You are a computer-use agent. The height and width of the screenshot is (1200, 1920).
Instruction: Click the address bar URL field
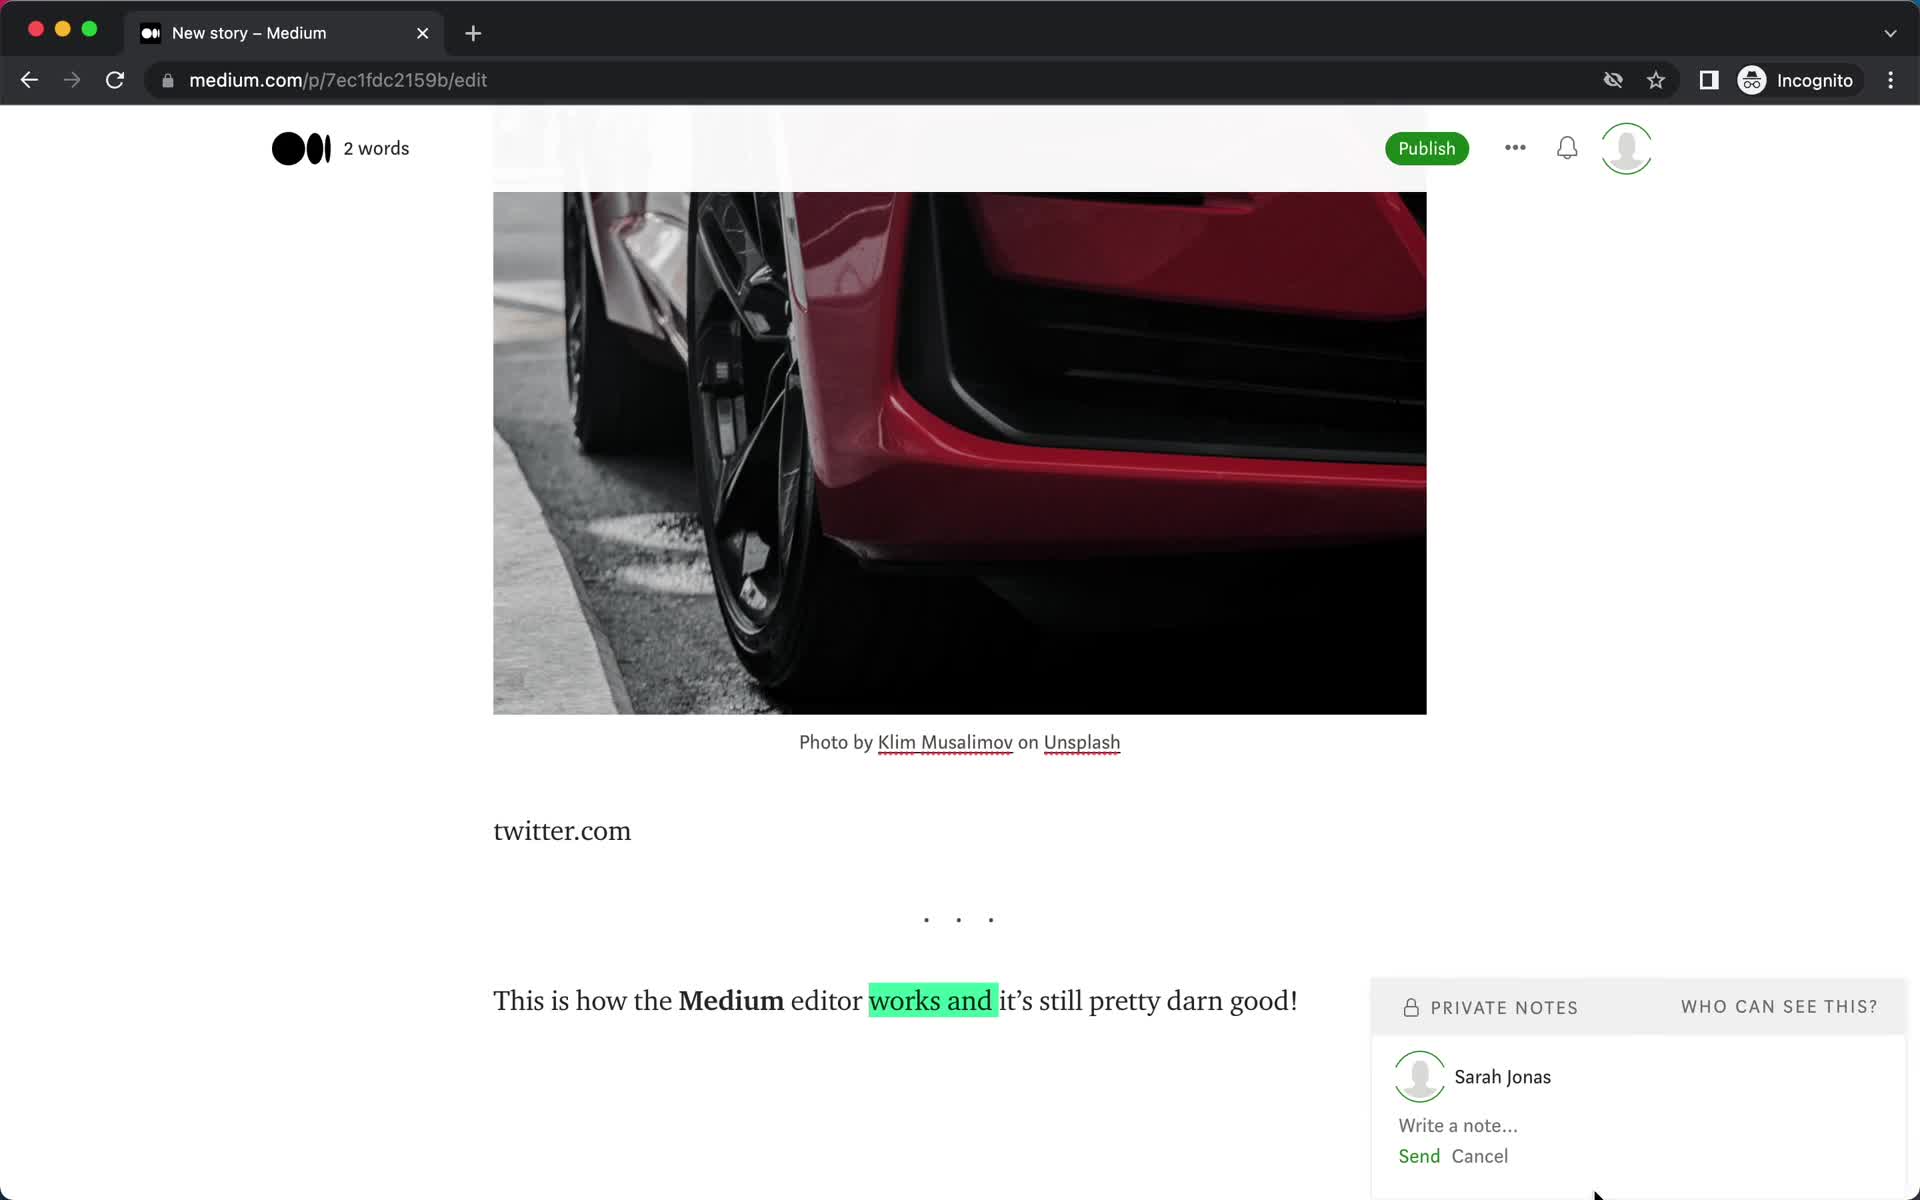click(337, 79)
